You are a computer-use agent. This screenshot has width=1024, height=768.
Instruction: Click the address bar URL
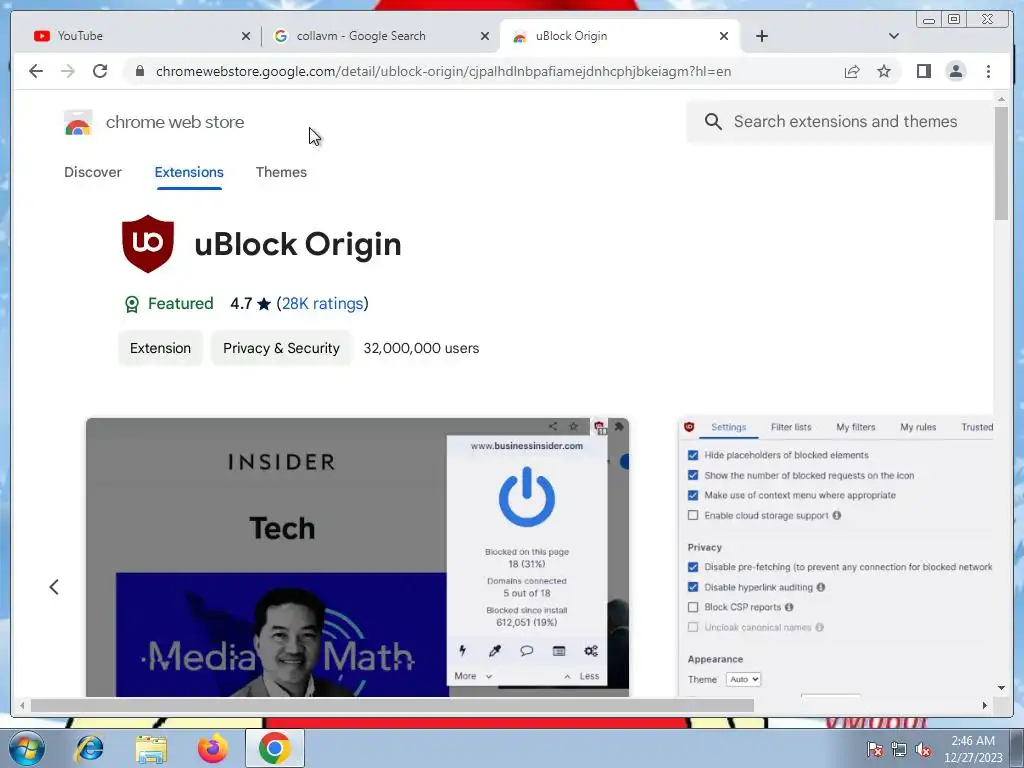(x=443, y=71)
